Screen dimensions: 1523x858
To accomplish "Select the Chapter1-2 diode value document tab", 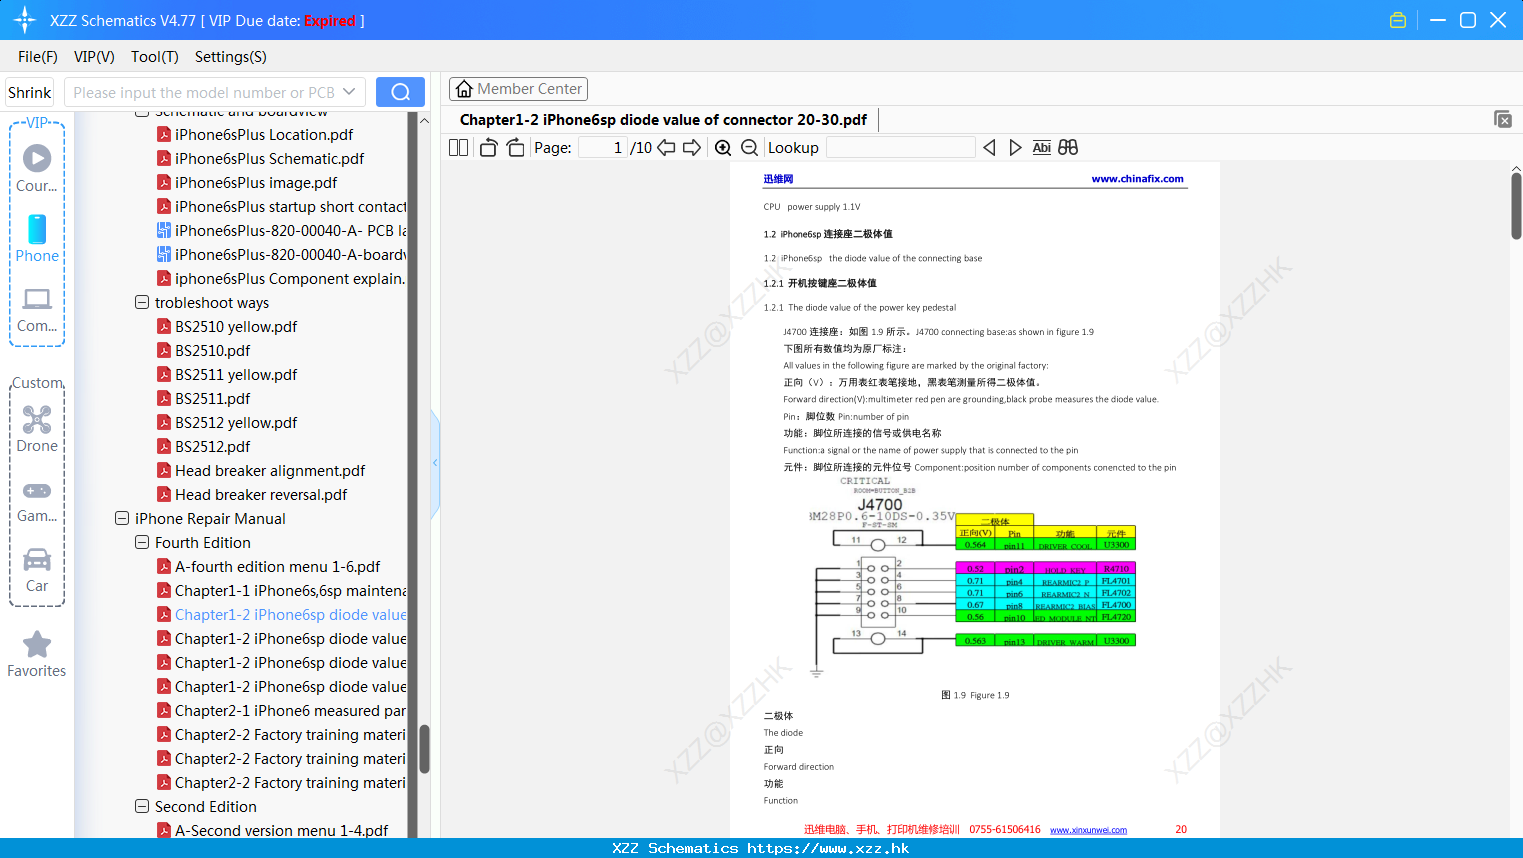I will 663,120.
